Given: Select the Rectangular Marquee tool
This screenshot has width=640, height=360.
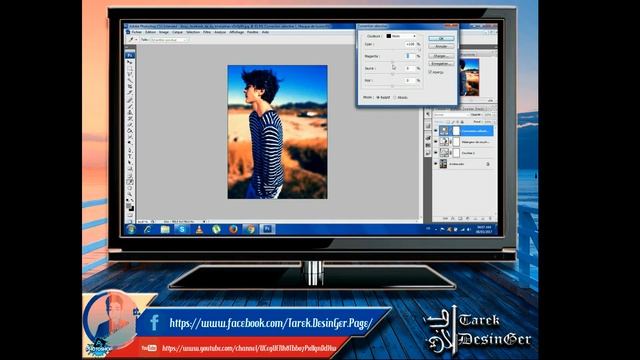Looking at the screenshot, I should (130, 68).
